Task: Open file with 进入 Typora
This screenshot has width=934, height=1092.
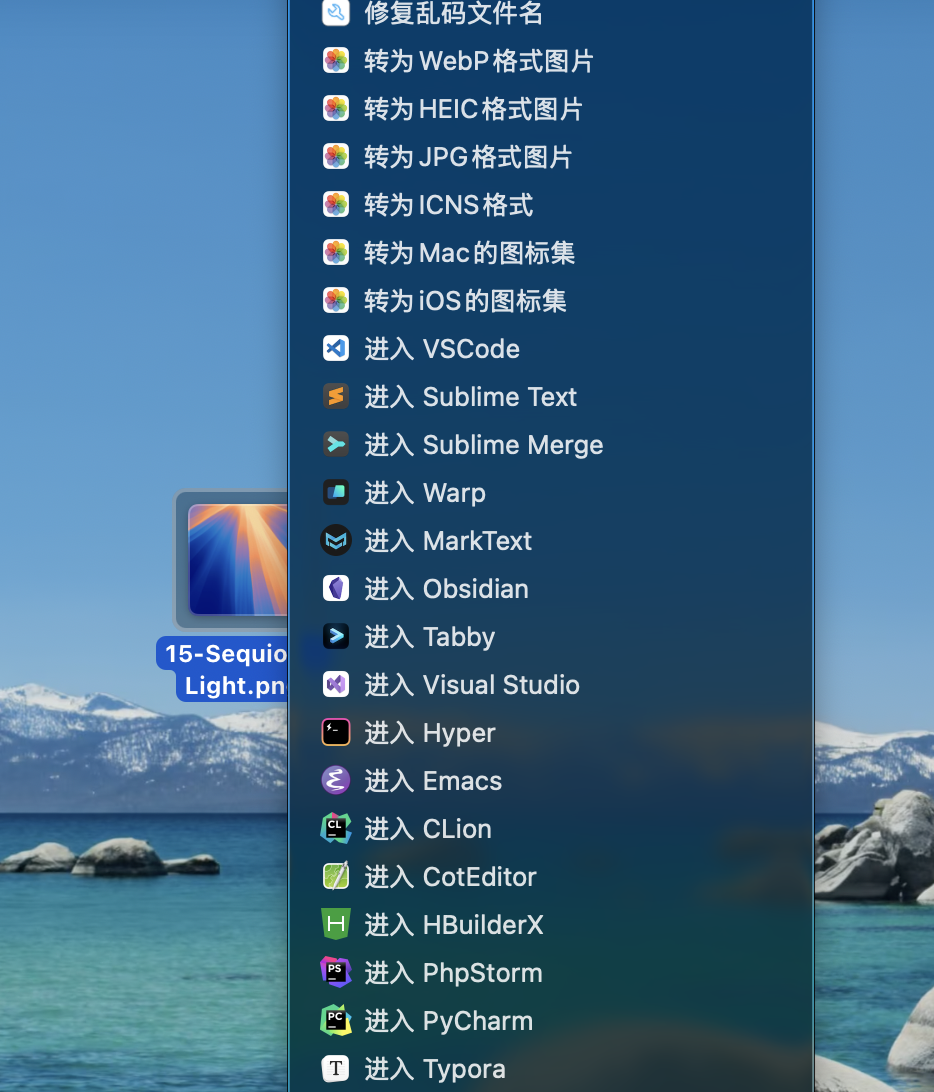Action: click(434, 1069)
